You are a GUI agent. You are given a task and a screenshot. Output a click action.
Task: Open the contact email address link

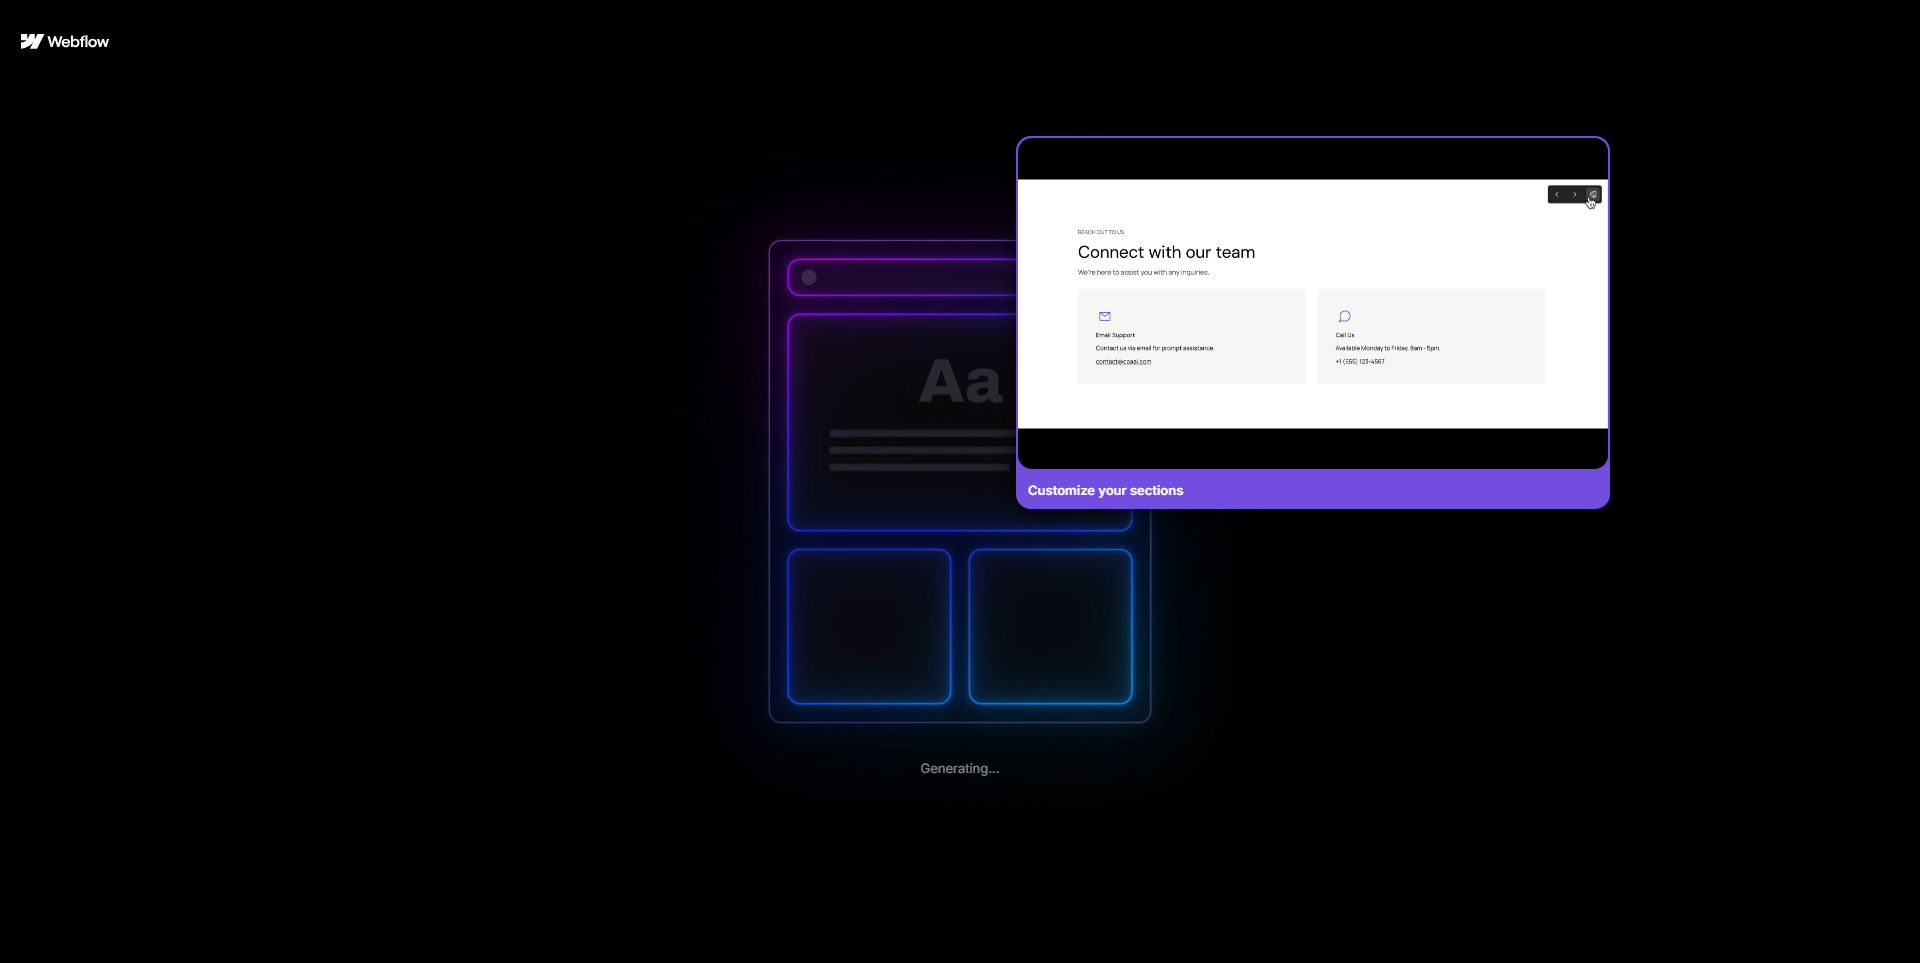point(1123,362)
